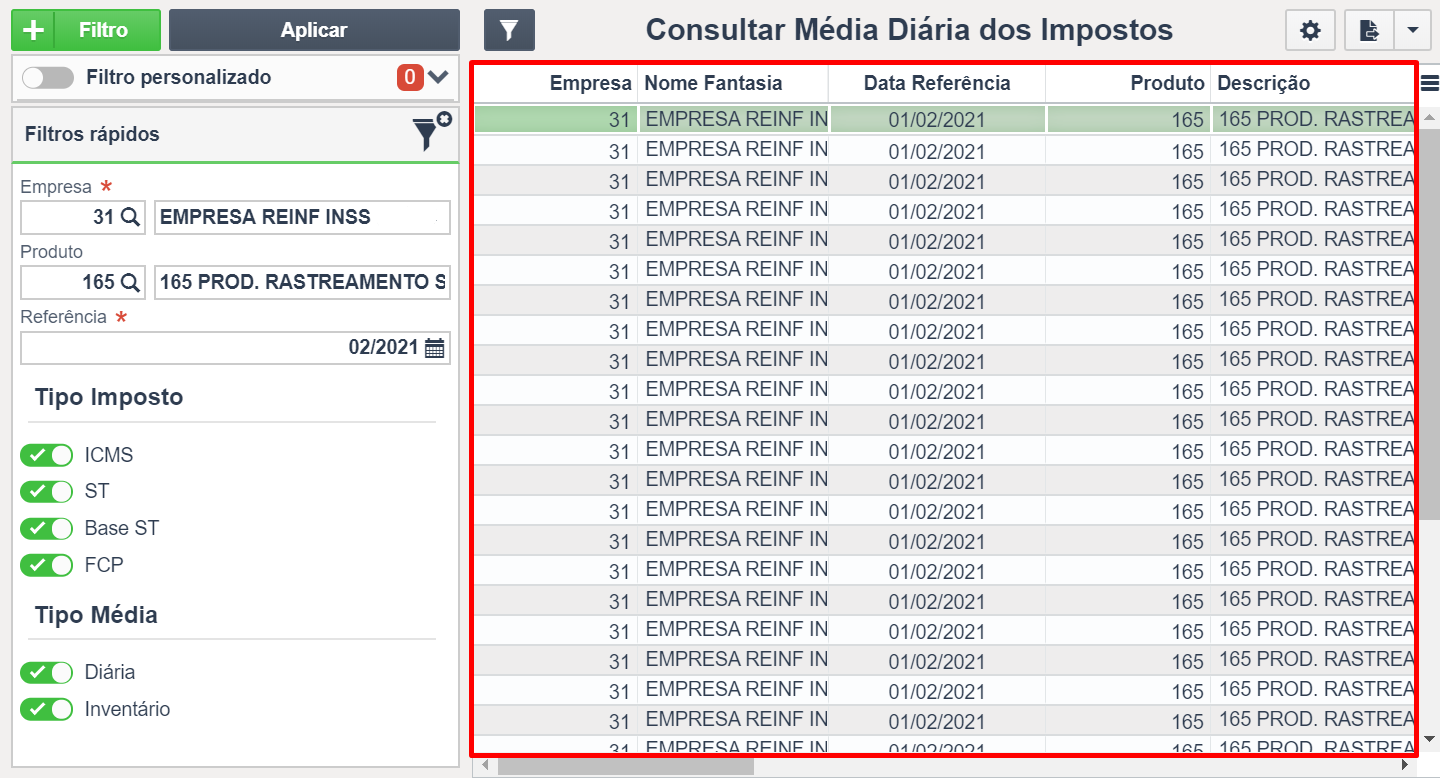Image resolution: width=1440 pixels, height=778 pixels.
Task: Click the grid scroll-down arrow
Action: 1430,740
